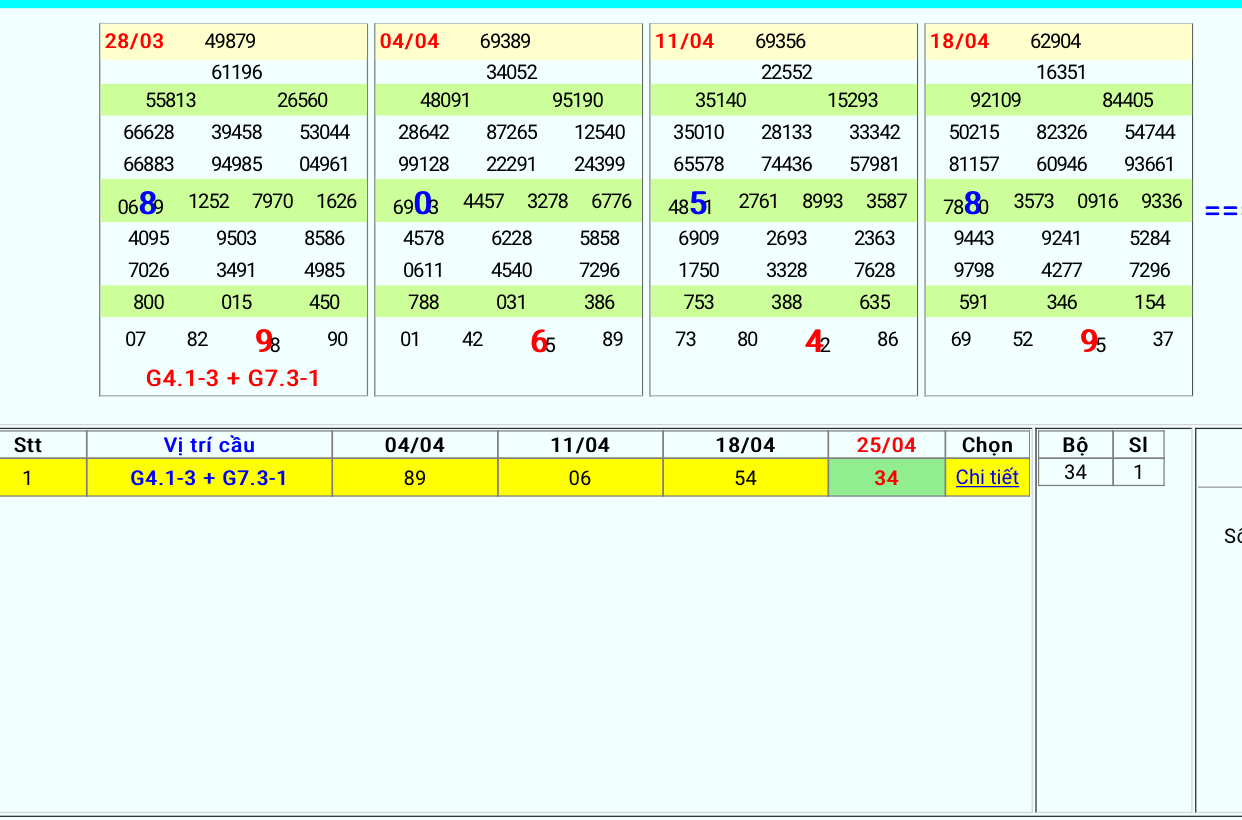Click the Stt column header
This screenshot has height=820, width=1242.
coord(28,445)
